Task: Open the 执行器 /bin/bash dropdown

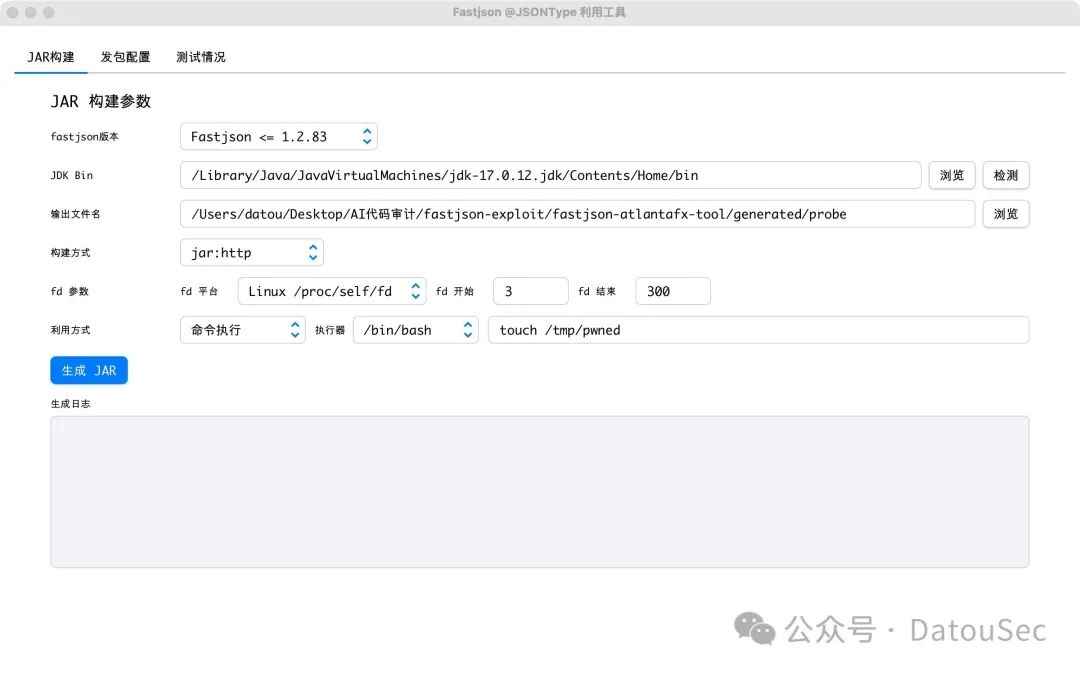Action: click(x=415, y=329)
